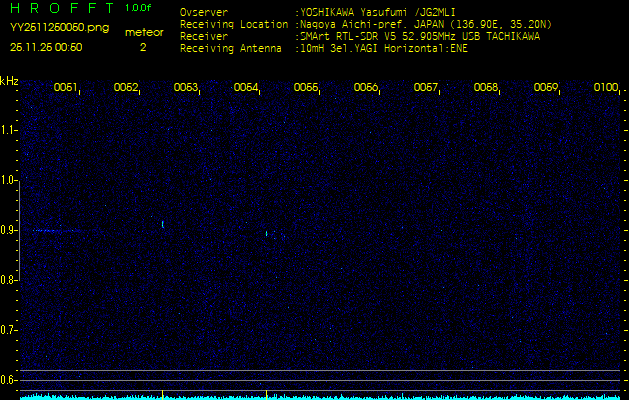
Task: Click the 'Receiving Location' label
Action: click(234, 24)
